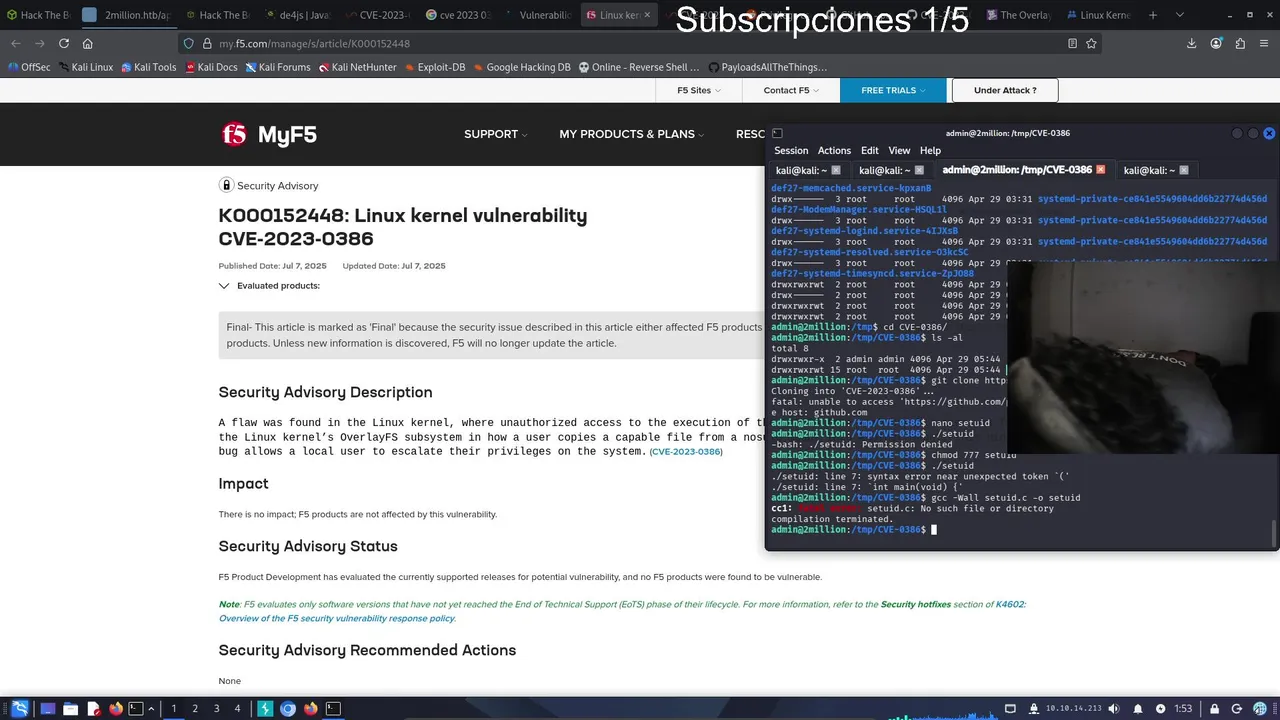
Task: Expand MY PRODUCTS & PLANS menu
Action: click(x=631, y=134)
